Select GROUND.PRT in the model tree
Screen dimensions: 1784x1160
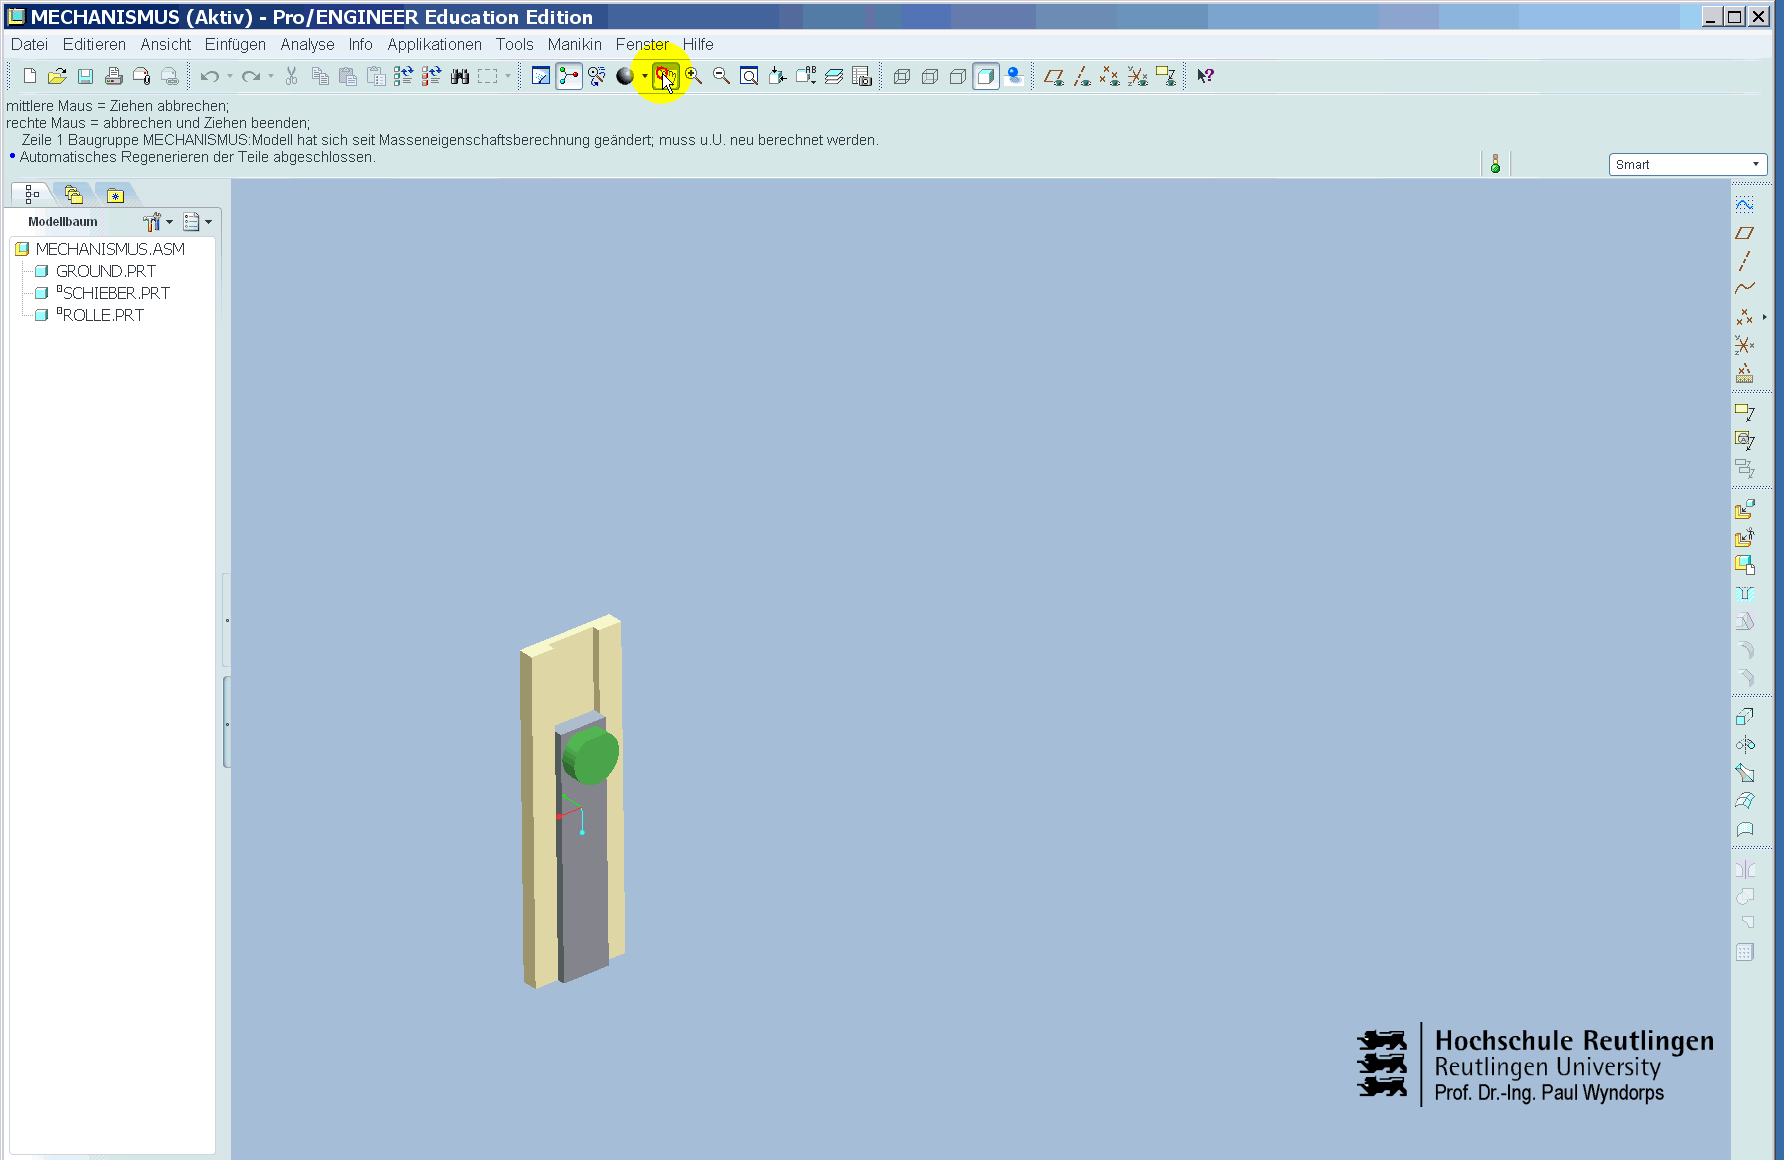(105, 271)
